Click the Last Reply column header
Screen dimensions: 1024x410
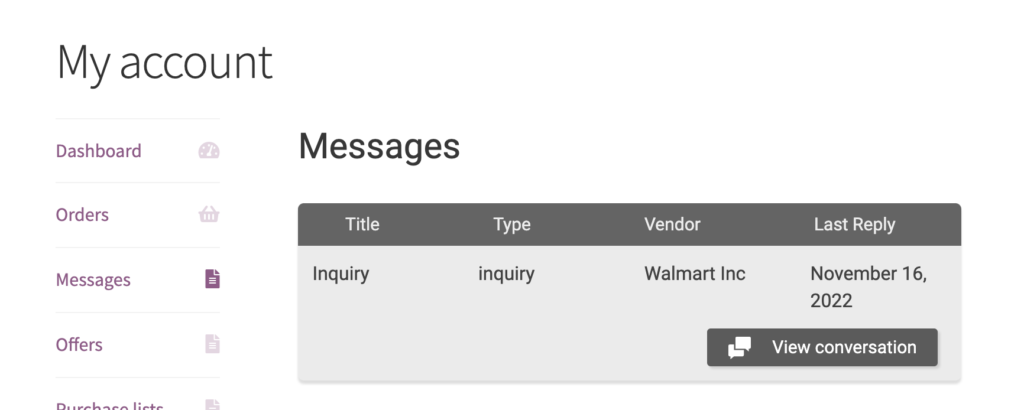click(854, 225)
